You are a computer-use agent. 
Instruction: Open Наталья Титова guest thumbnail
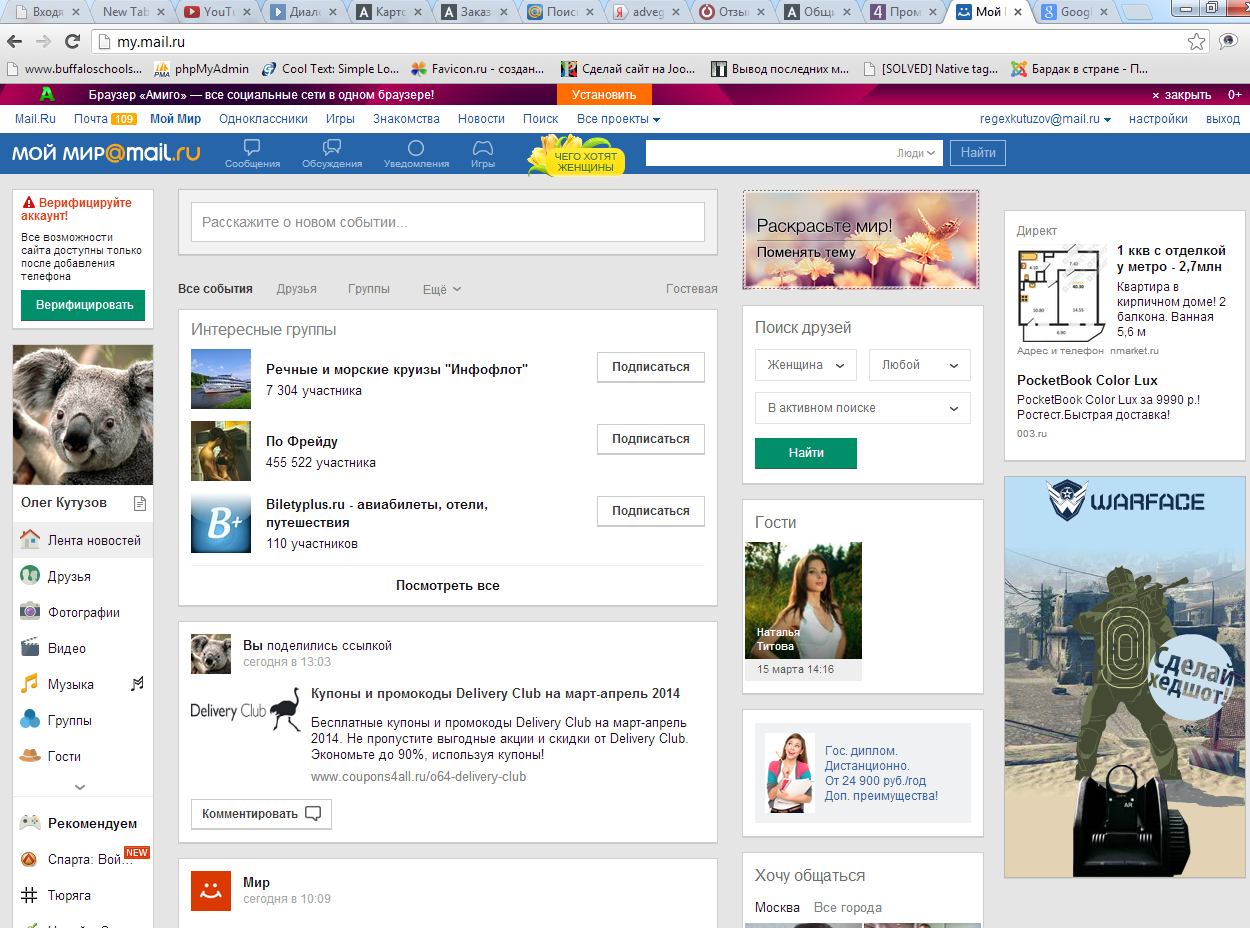(x=803, y=600)
